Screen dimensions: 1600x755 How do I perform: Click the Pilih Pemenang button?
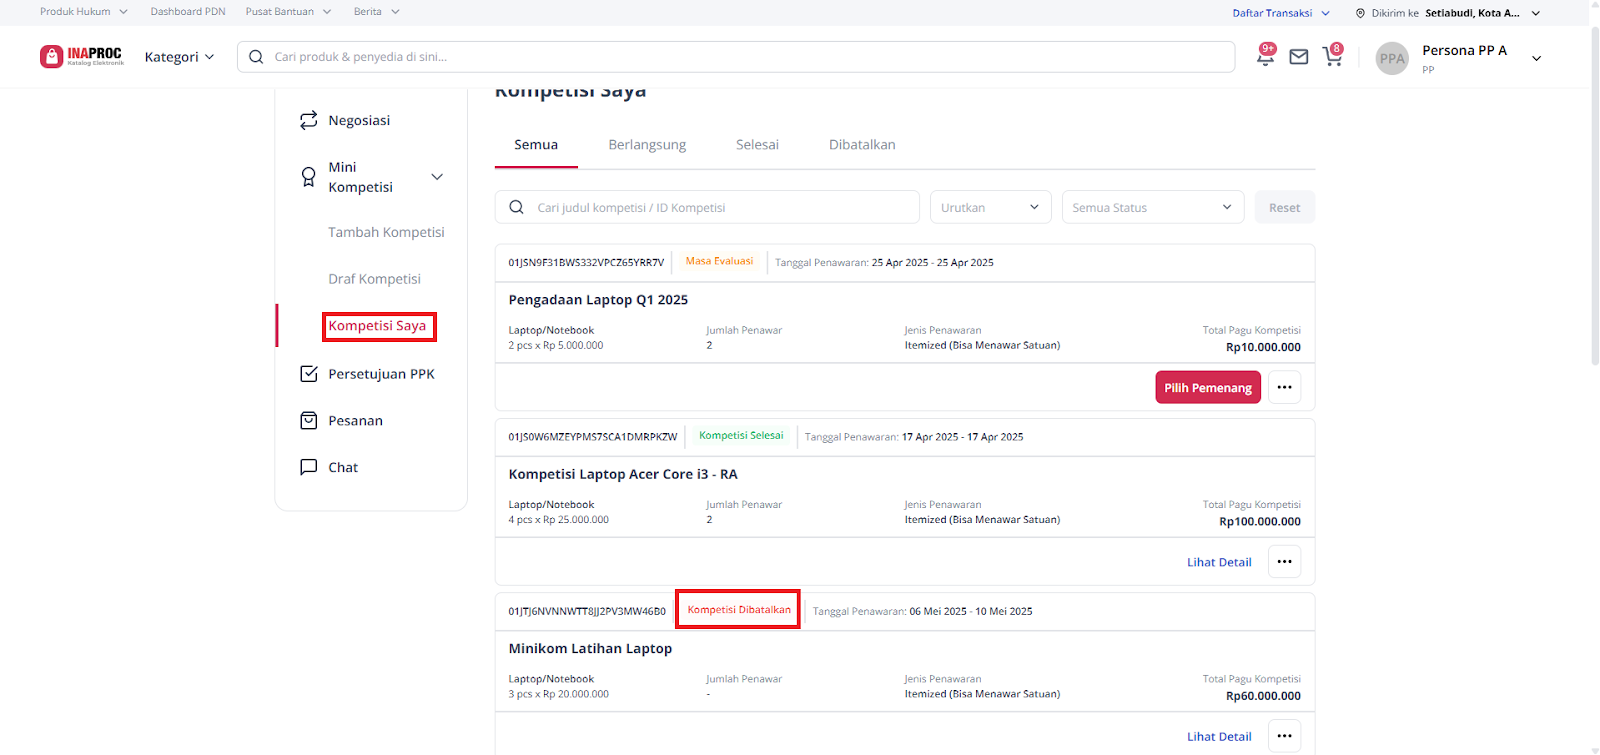[1207, 387]
